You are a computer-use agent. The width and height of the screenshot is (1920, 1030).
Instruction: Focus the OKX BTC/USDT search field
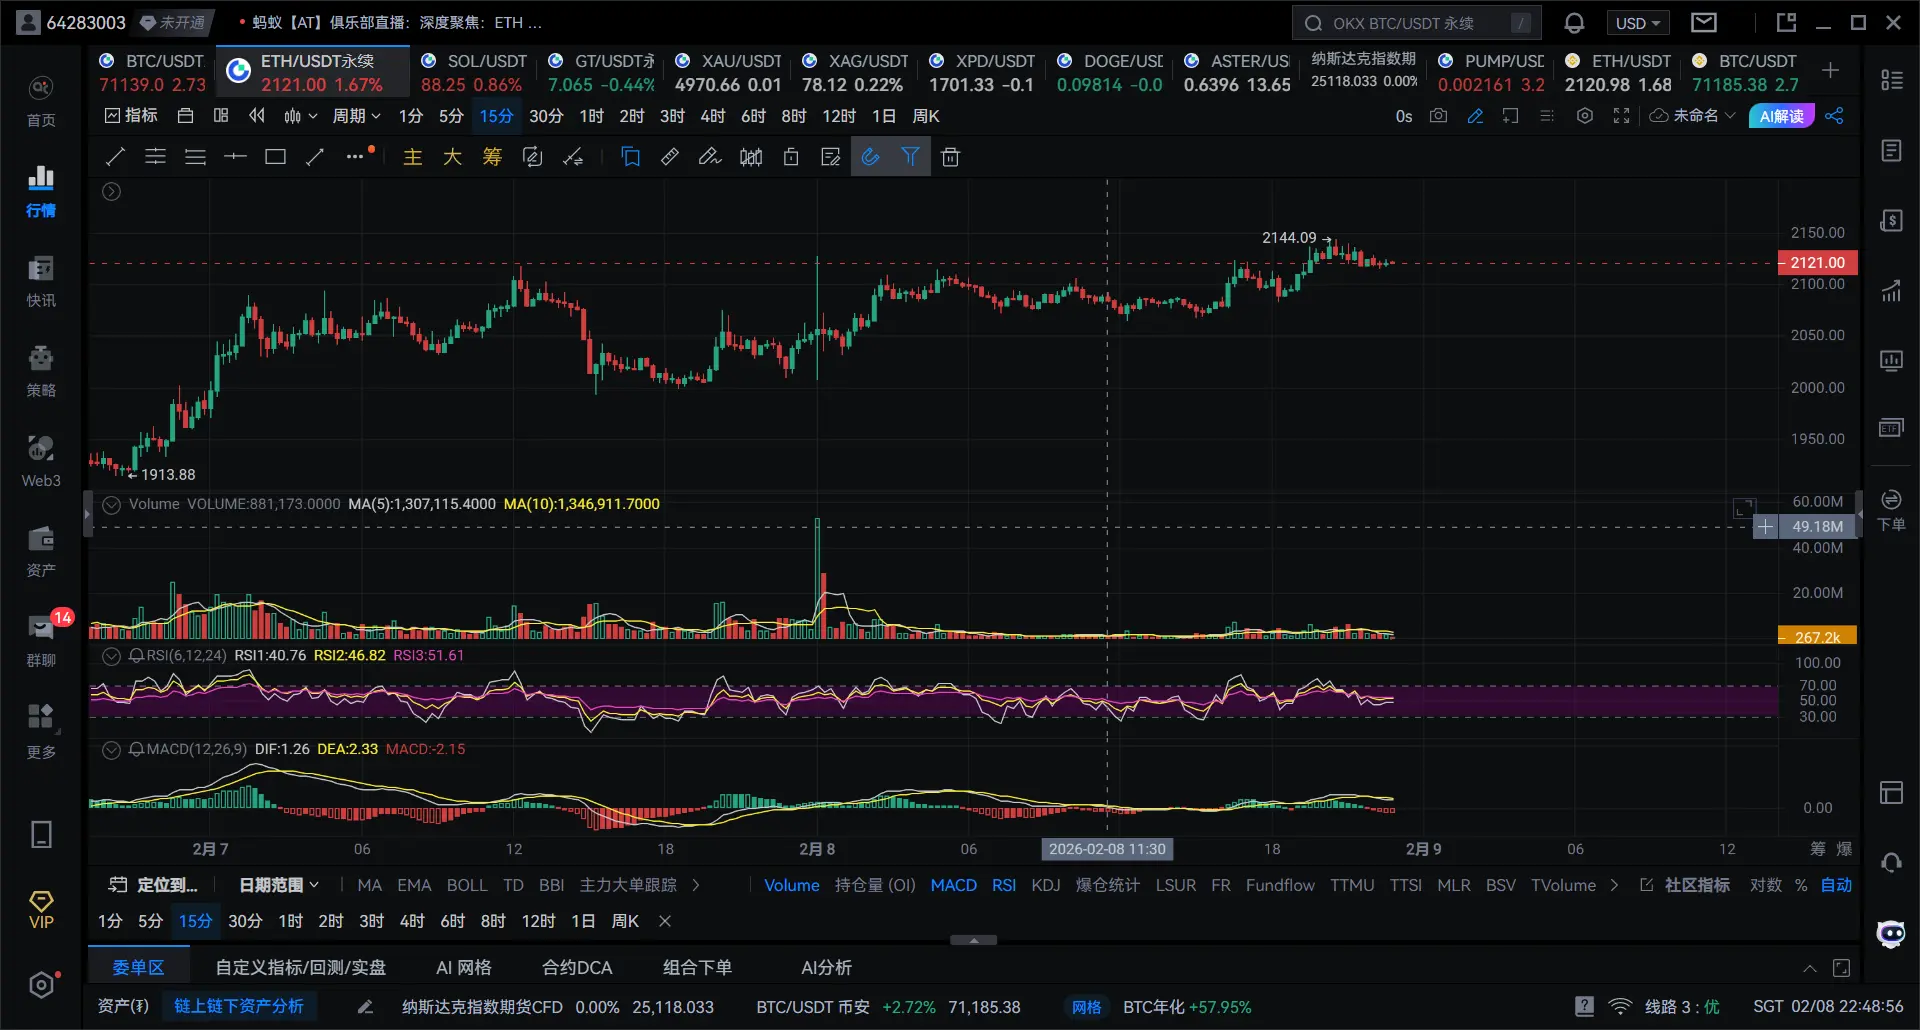[x=1416, y=23]
